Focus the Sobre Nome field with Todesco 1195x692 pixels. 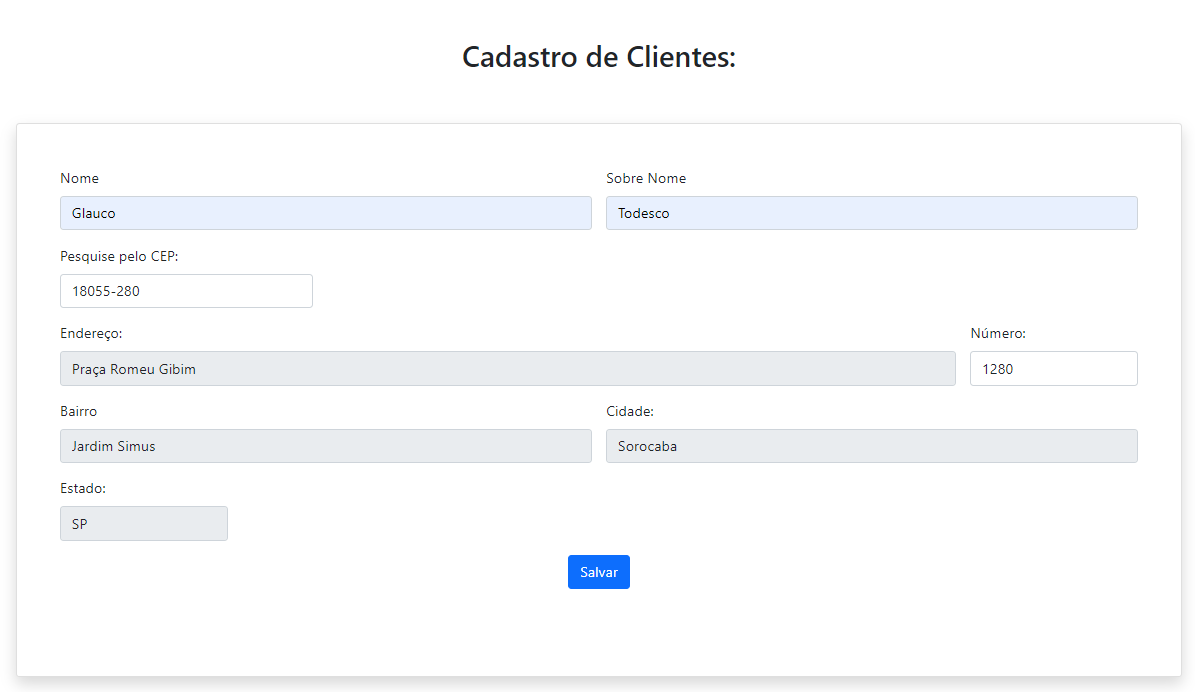click(871, 213)
